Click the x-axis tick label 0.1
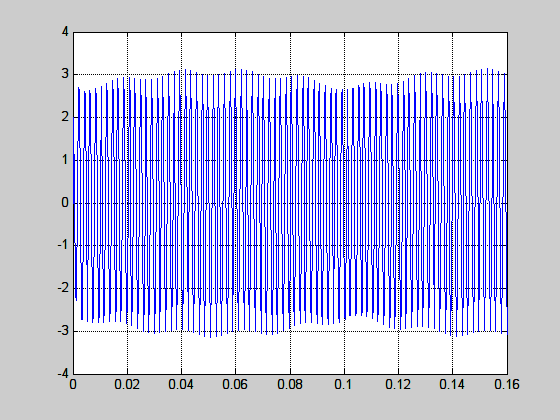This screenshot has width=560, height=420. point(344,385)
